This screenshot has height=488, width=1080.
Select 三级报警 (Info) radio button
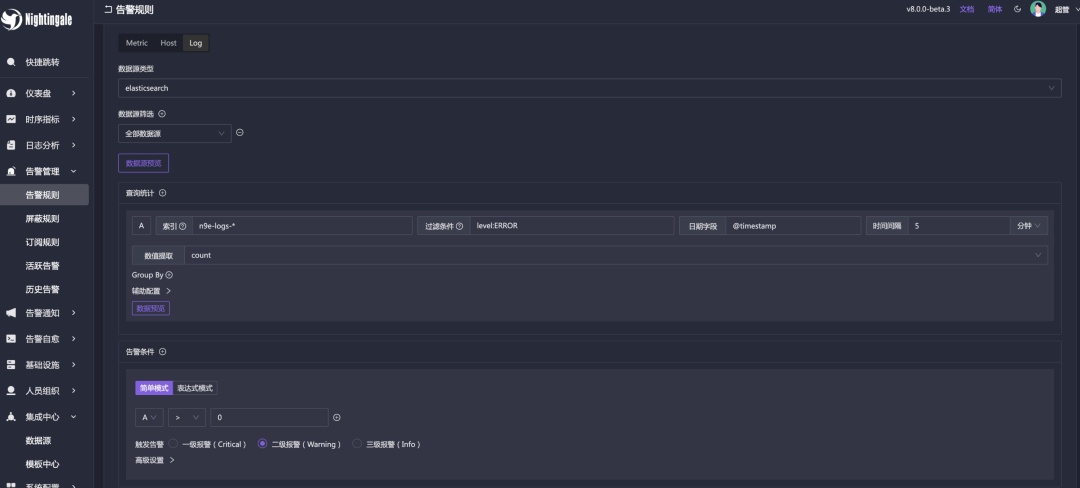(357, 444)
